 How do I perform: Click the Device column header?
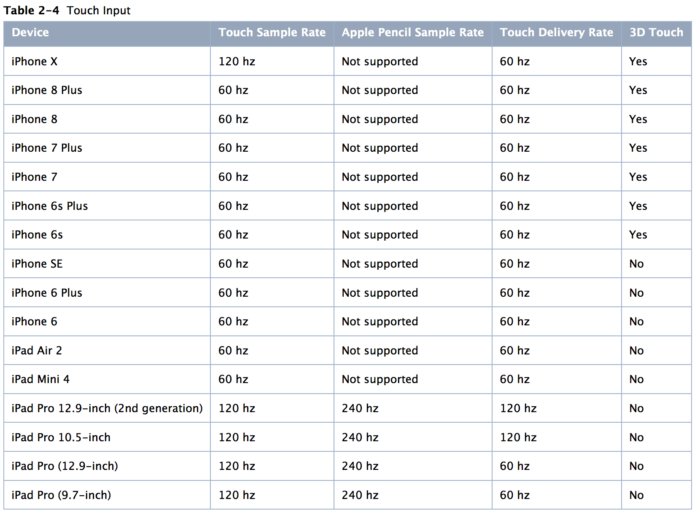point(30,32)
